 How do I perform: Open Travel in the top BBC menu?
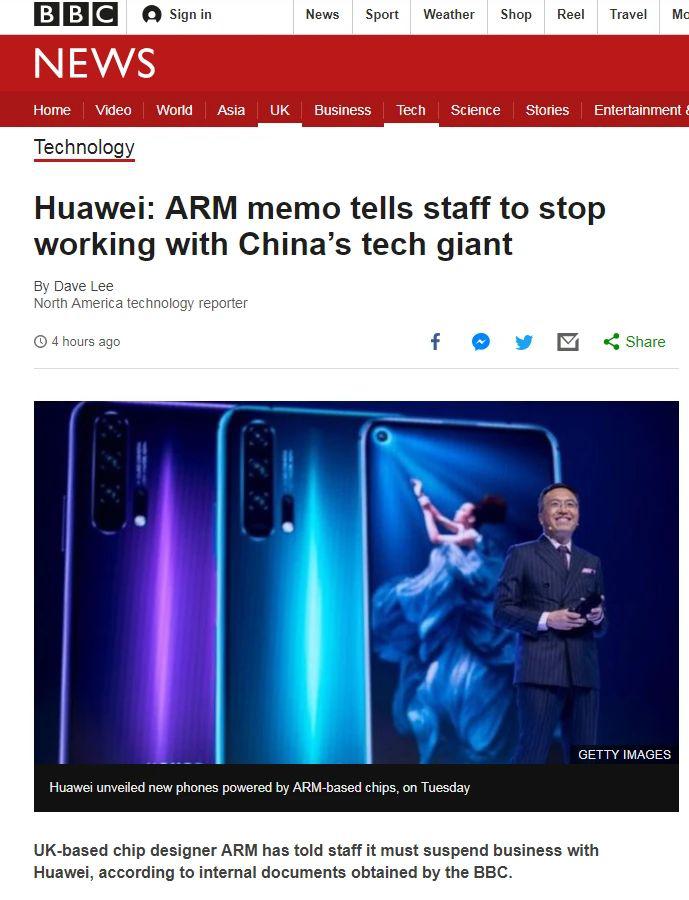(x=628, y=14)
